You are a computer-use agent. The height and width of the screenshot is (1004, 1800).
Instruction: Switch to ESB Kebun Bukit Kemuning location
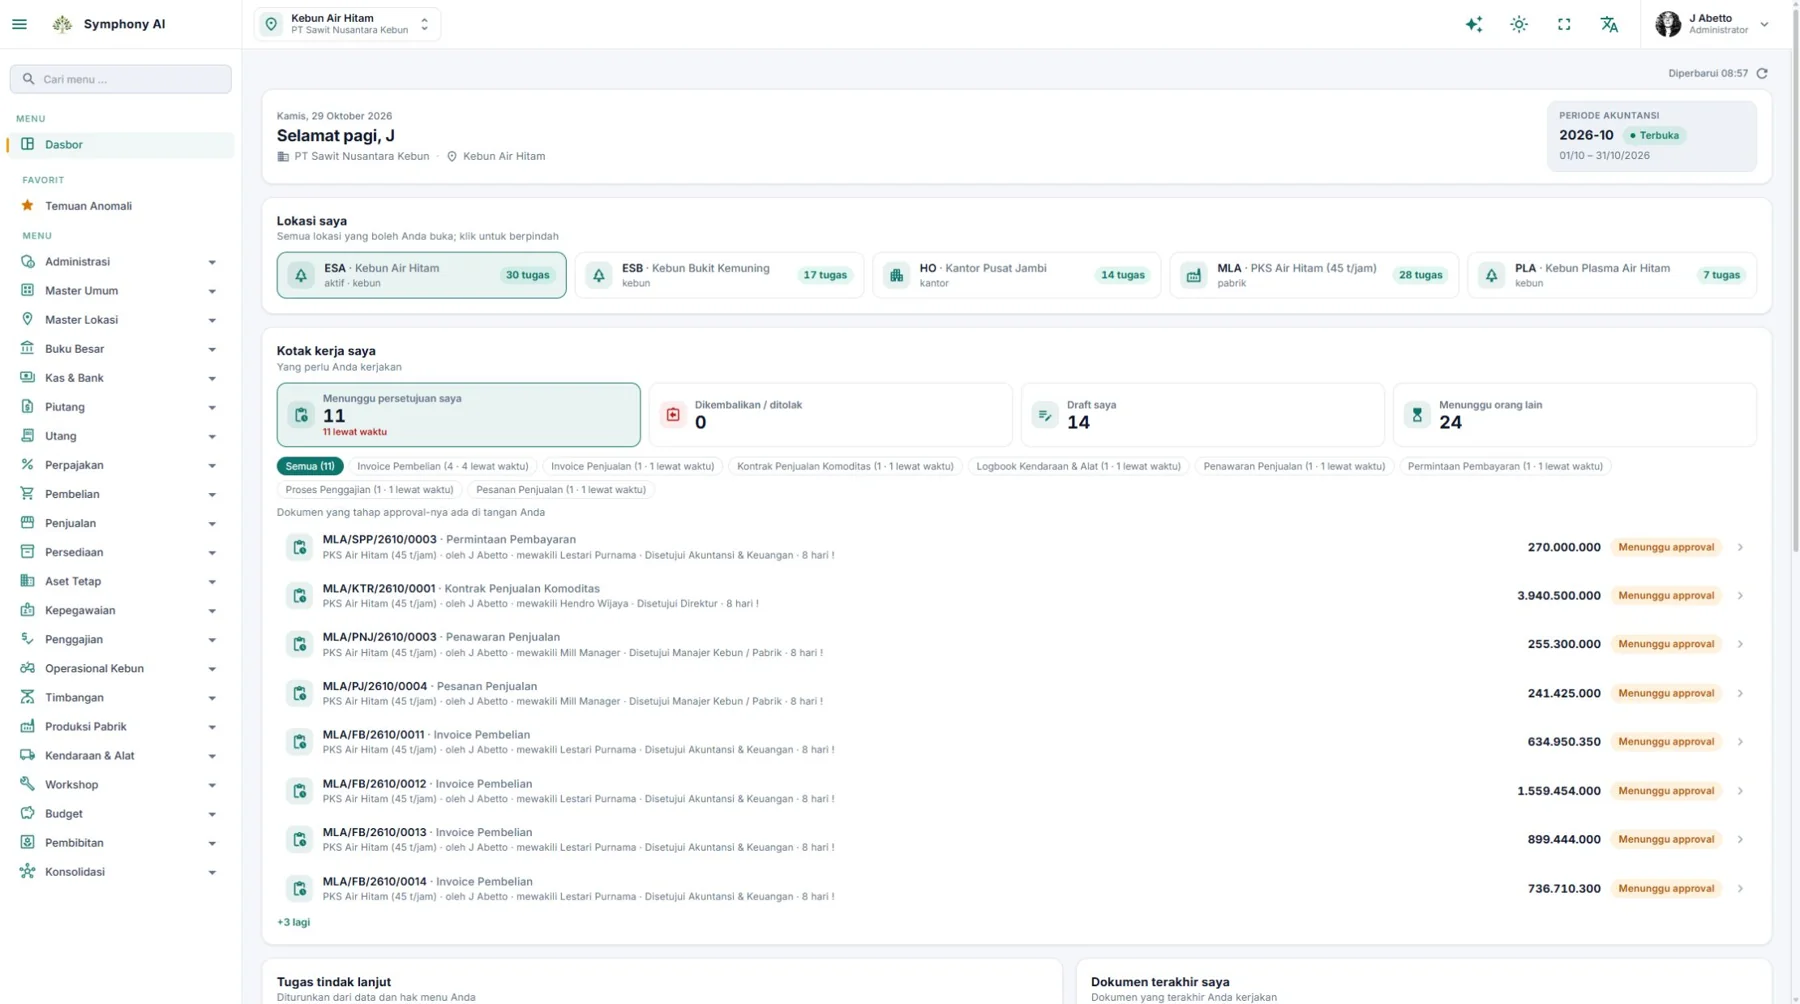[719, 275]
